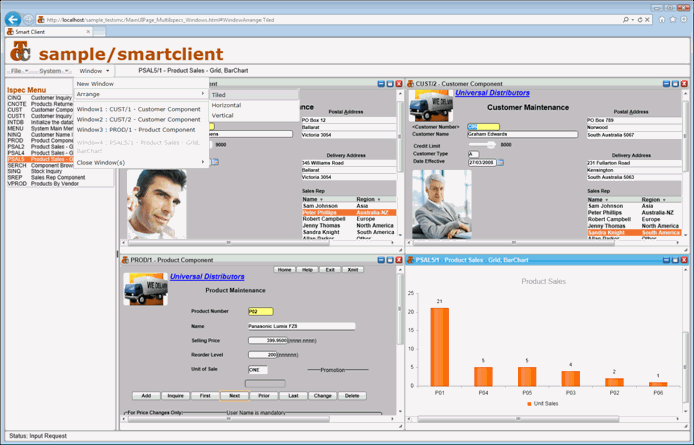
Task: Choose Horizontal from Arrange submenu
Action: coord(226,105)
